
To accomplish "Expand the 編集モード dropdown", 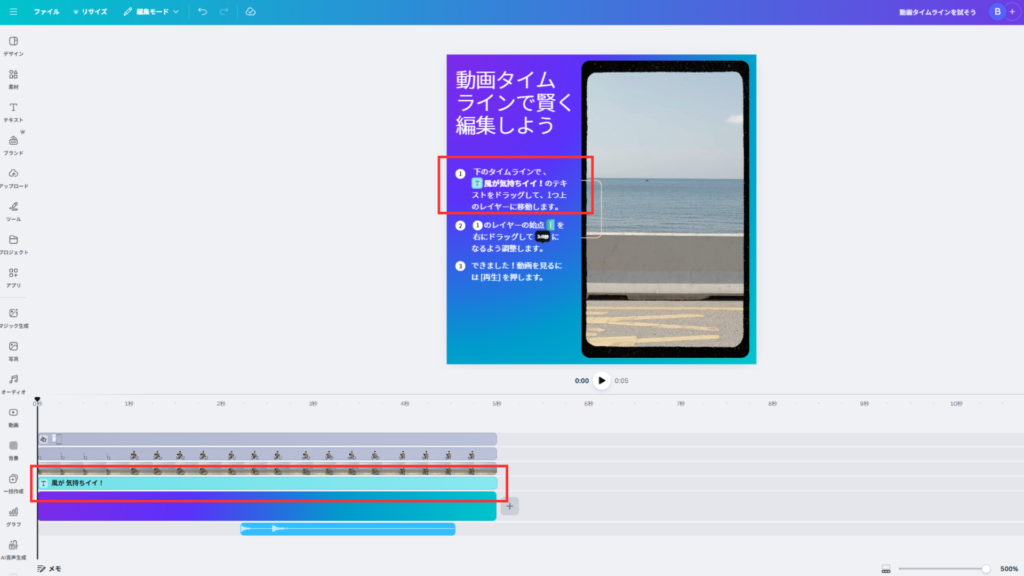I will [151, 11].
